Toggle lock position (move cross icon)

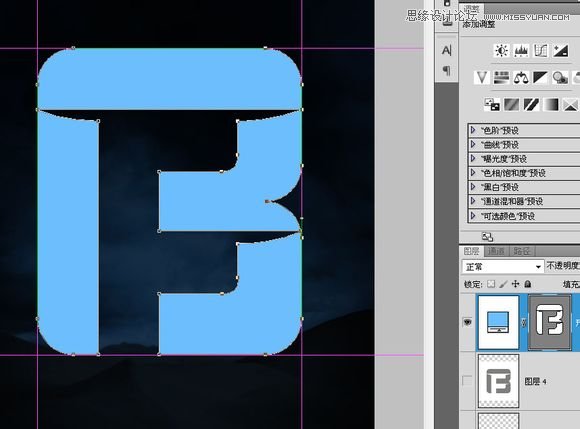[515, 284]
